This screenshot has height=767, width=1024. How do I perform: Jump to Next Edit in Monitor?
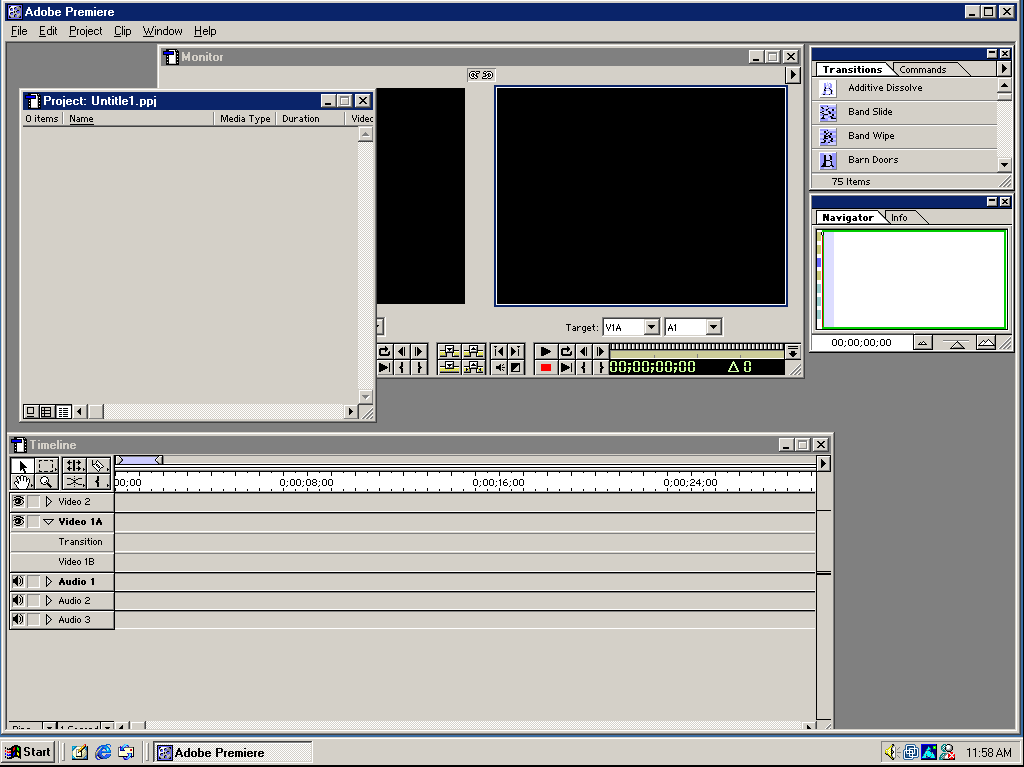coord(515,351)
